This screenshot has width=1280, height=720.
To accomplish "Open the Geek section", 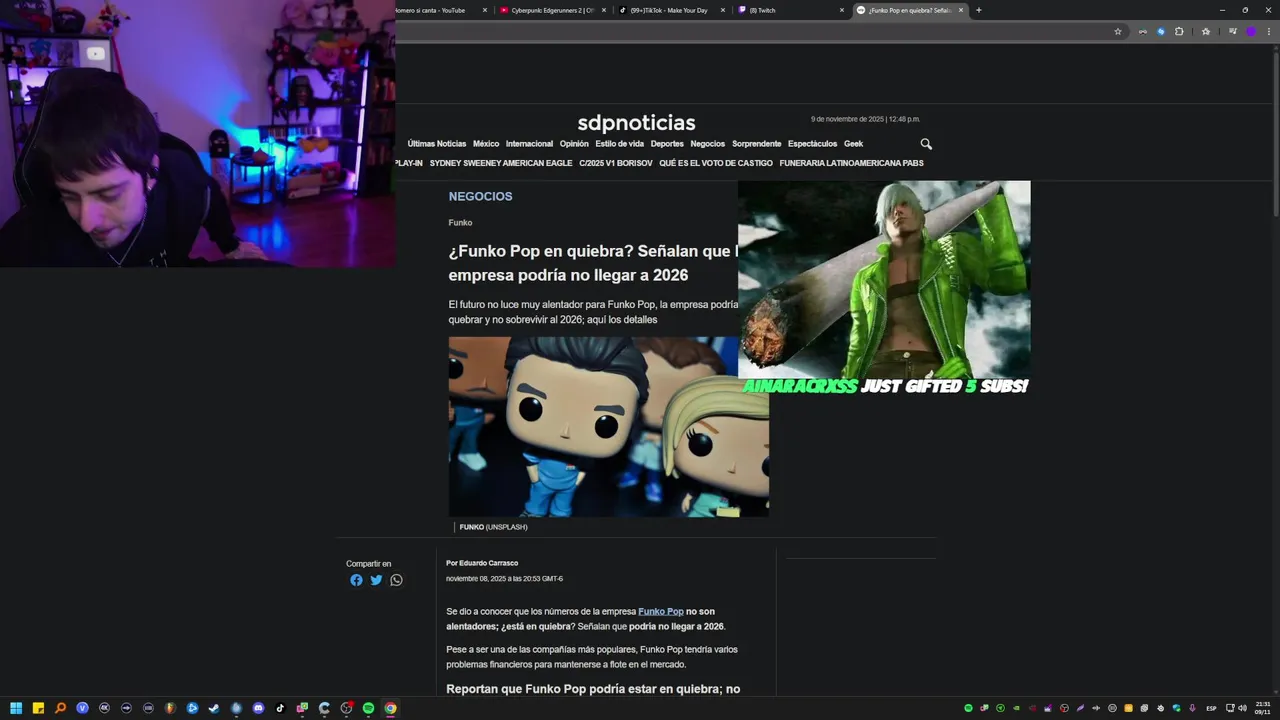I will (x=853, y=144).
